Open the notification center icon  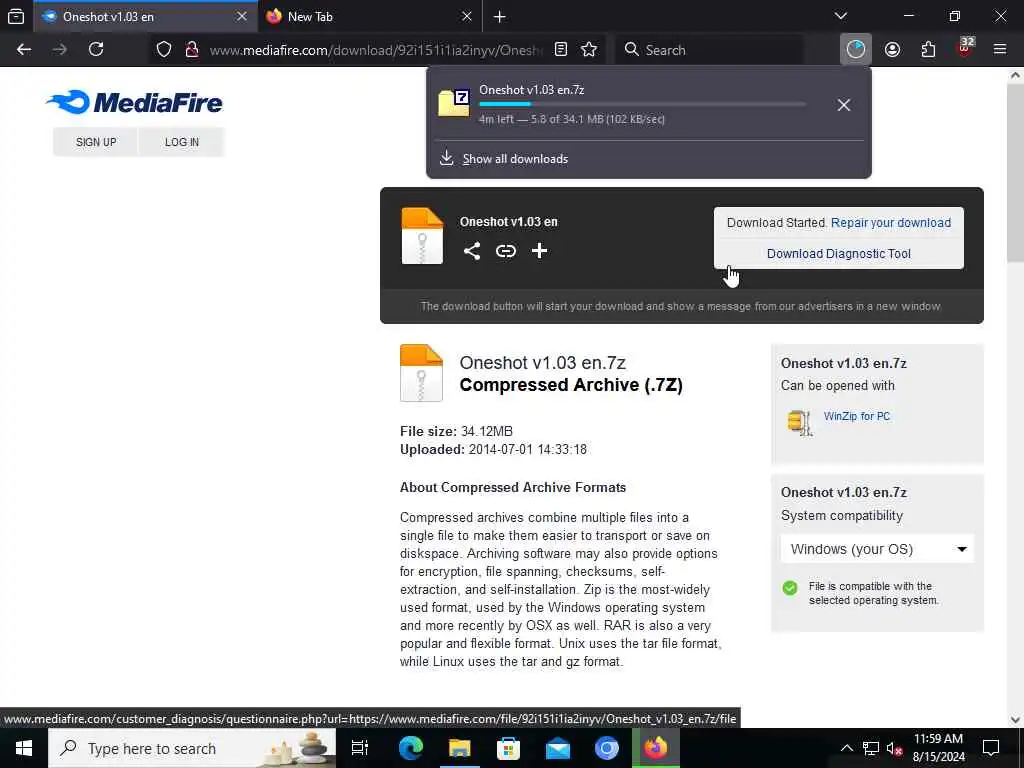point(991,748)
